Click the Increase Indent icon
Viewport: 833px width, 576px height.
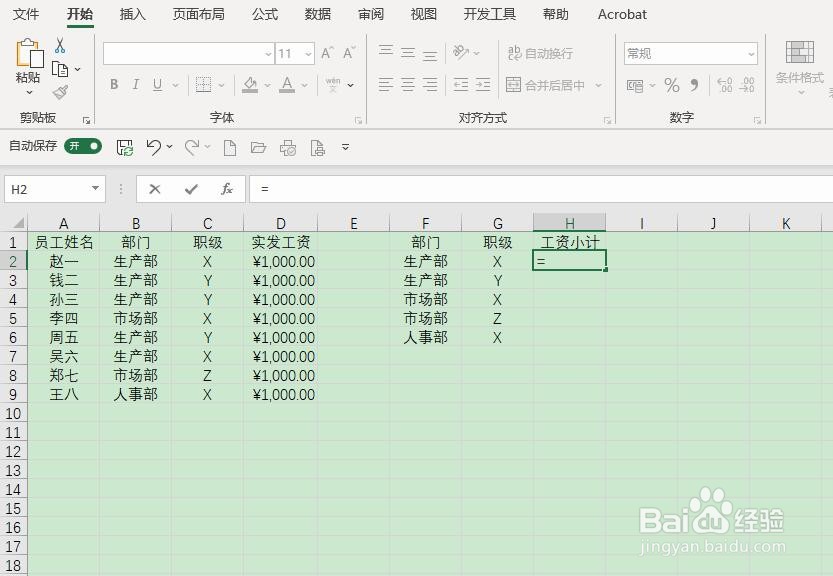tap(482, 84)
